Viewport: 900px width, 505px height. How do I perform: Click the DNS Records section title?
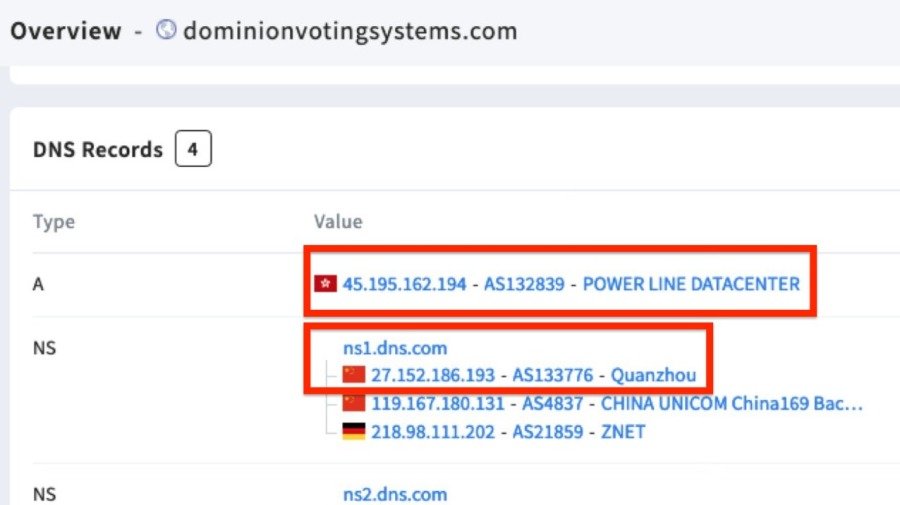98,150
